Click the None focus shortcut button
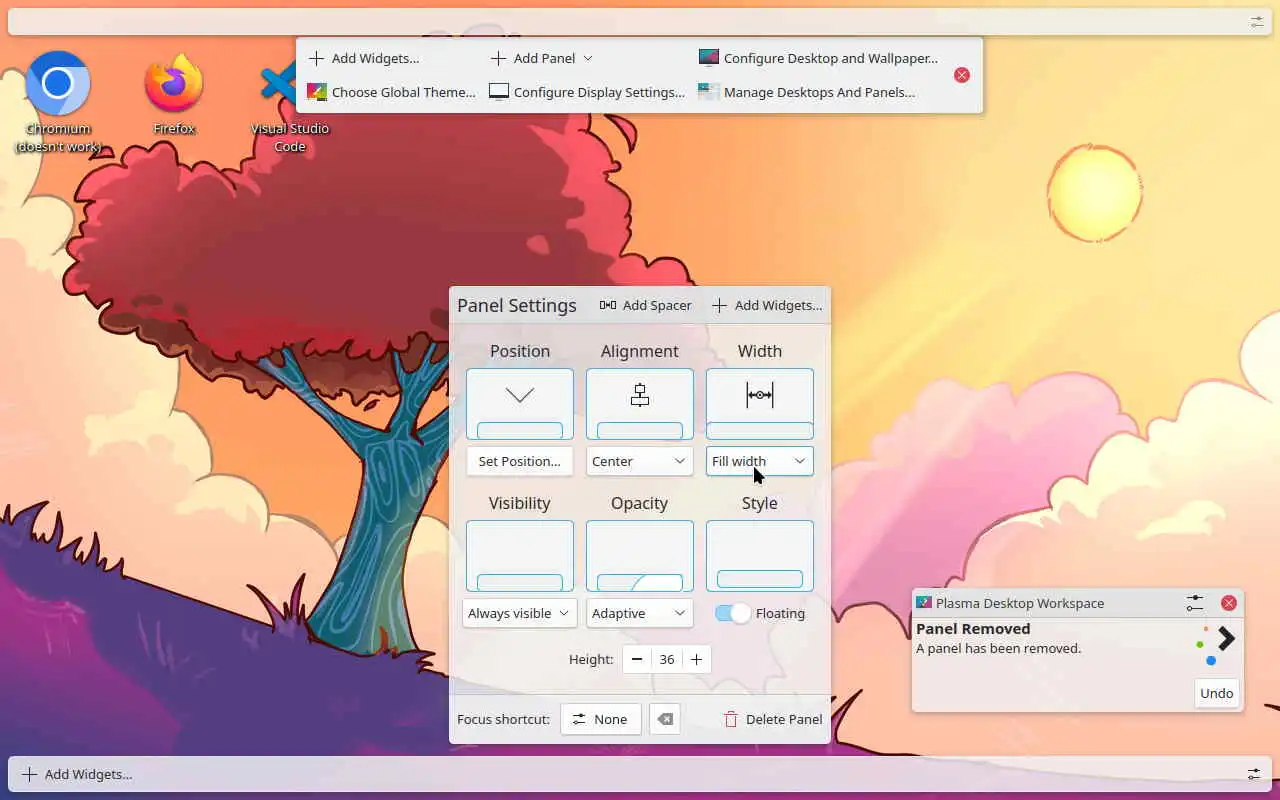This screenshot has width=1280, height=800. (601, 719)
